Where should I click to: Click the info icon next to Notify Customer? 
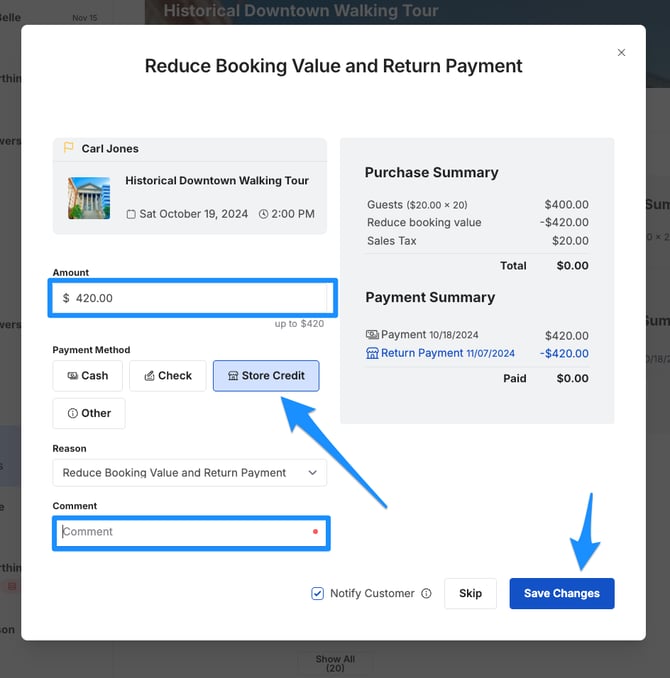coord(426,593)
